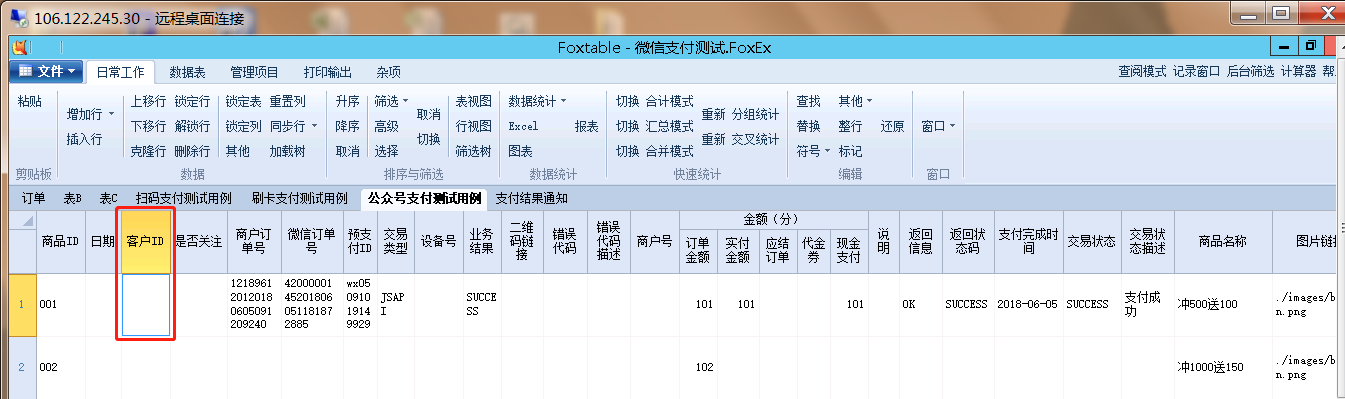The image size is (1345, 399).
Task: Click the 升序 sort ascending command
Action: click(347, 101)
